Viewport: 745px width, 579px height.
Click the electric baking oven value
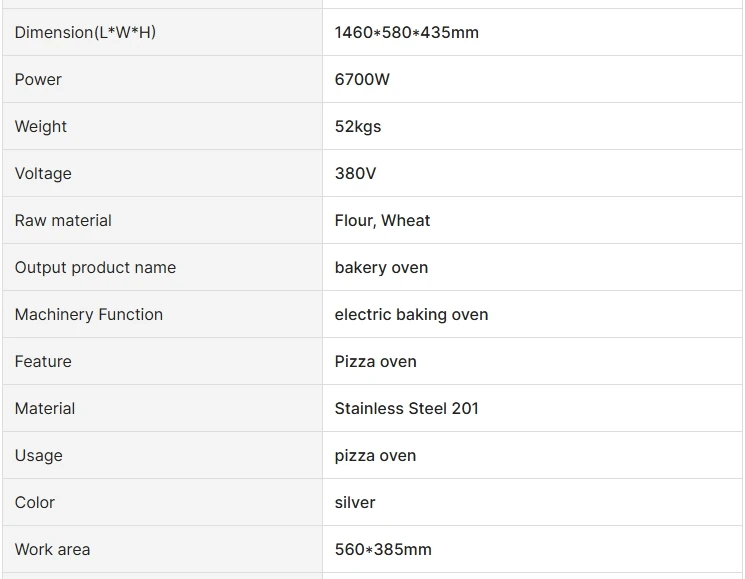click(x=411, y=314)
